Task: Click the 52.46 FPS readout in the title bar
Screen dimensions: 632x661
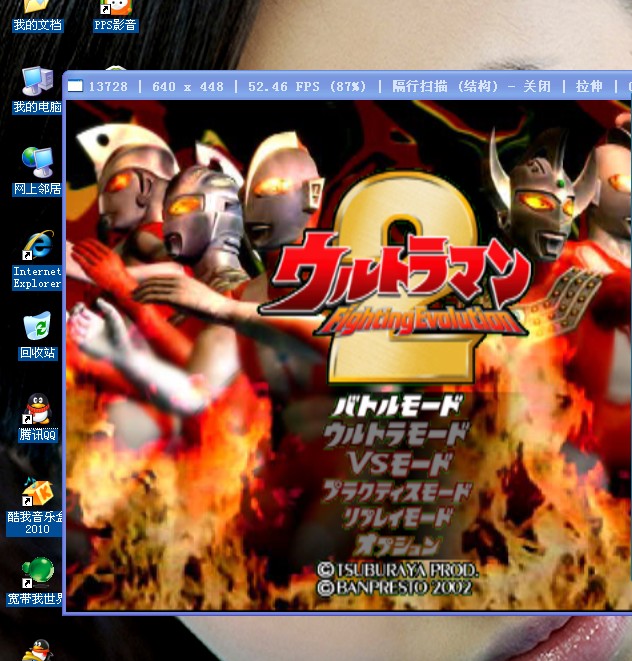Action: pos(307,86)
